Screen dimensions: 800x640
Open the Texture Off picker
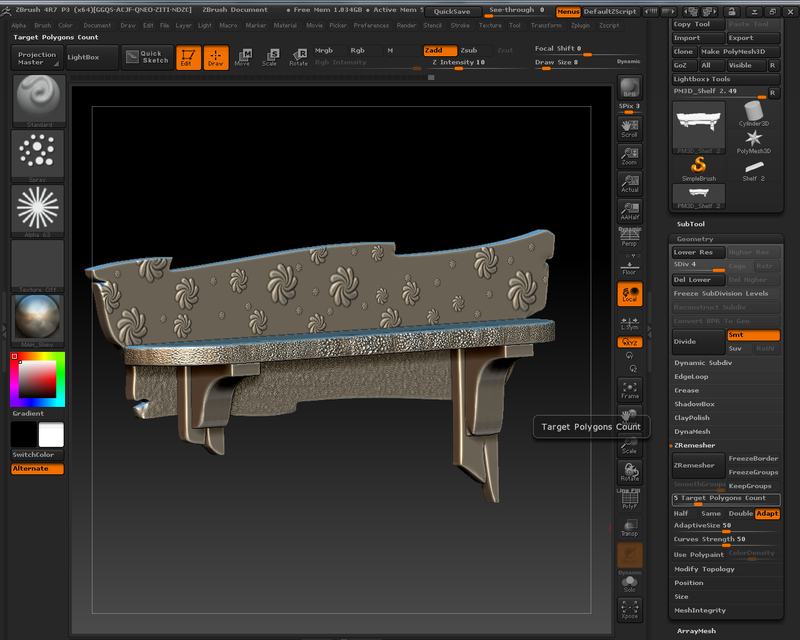[38, 265]
